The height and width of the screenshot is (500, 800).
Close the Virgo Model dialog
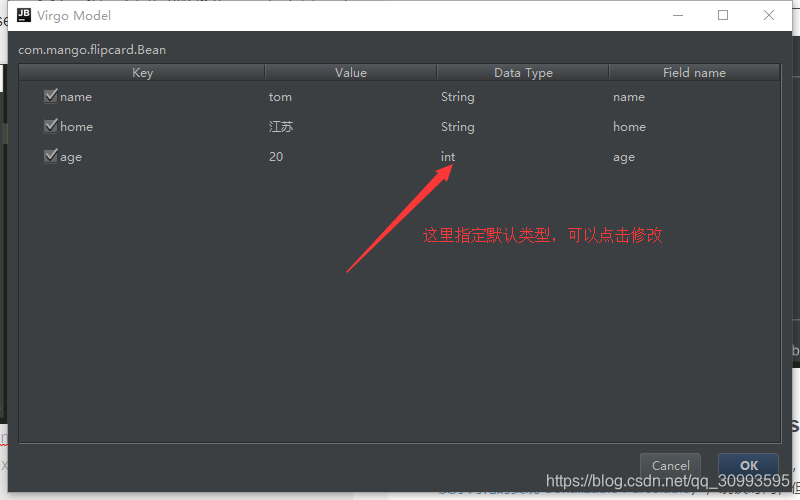click(x=768, y=15)
